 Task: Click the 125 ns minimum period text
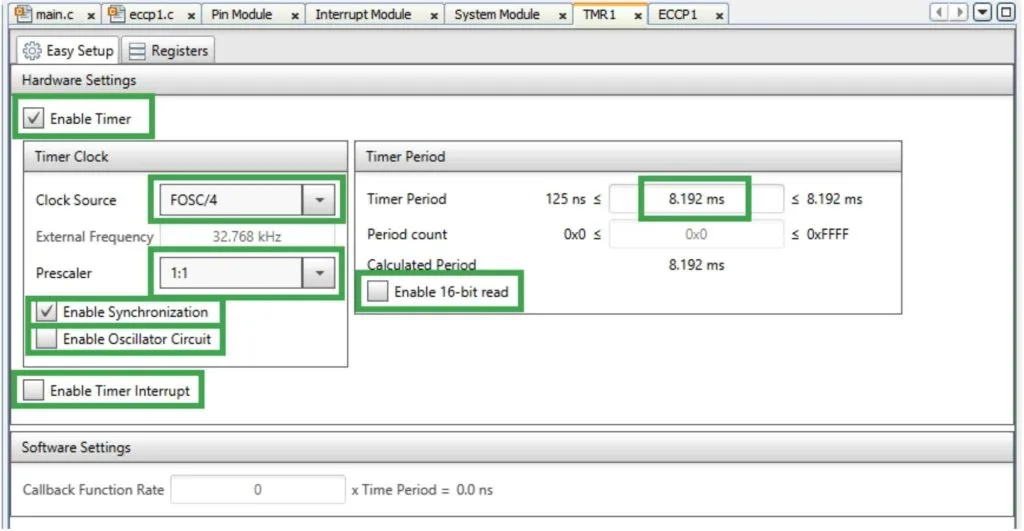pos(566,199)
